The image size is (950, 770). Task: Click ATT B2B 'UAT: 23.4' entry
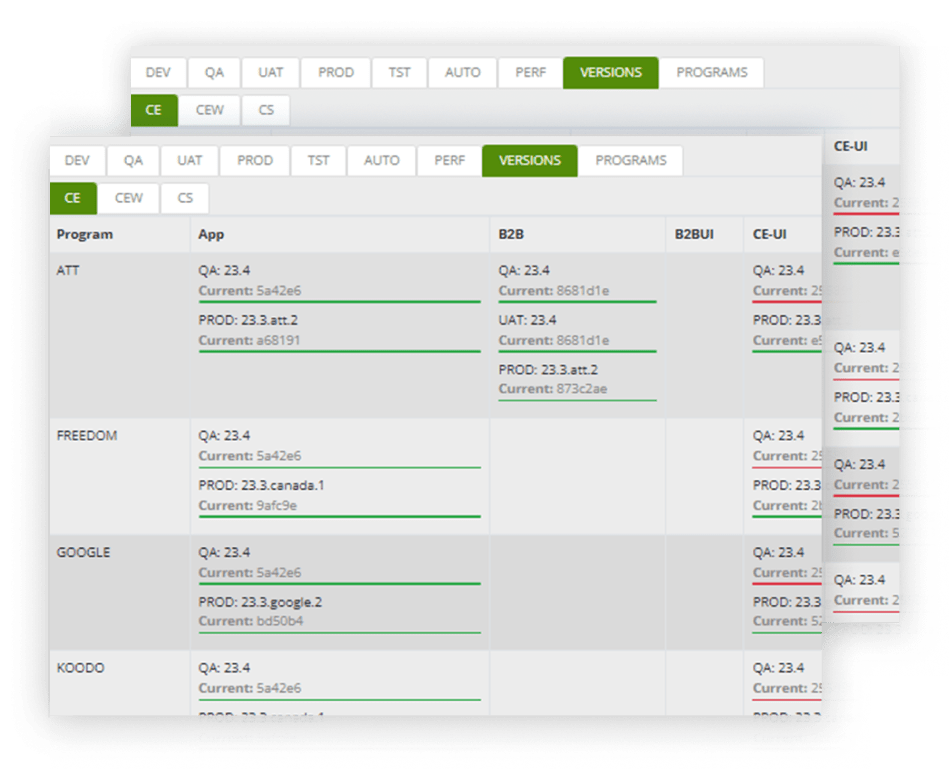(527, 320)
